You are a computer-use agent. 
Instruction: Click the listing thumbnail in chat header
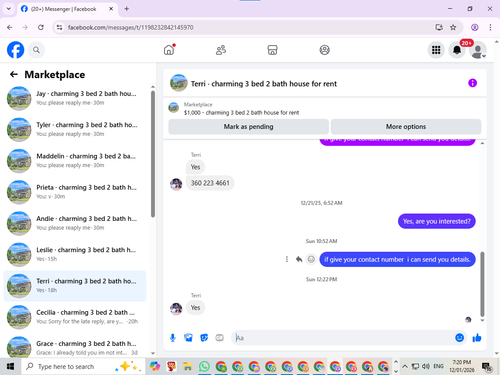(x=179, y=83)
